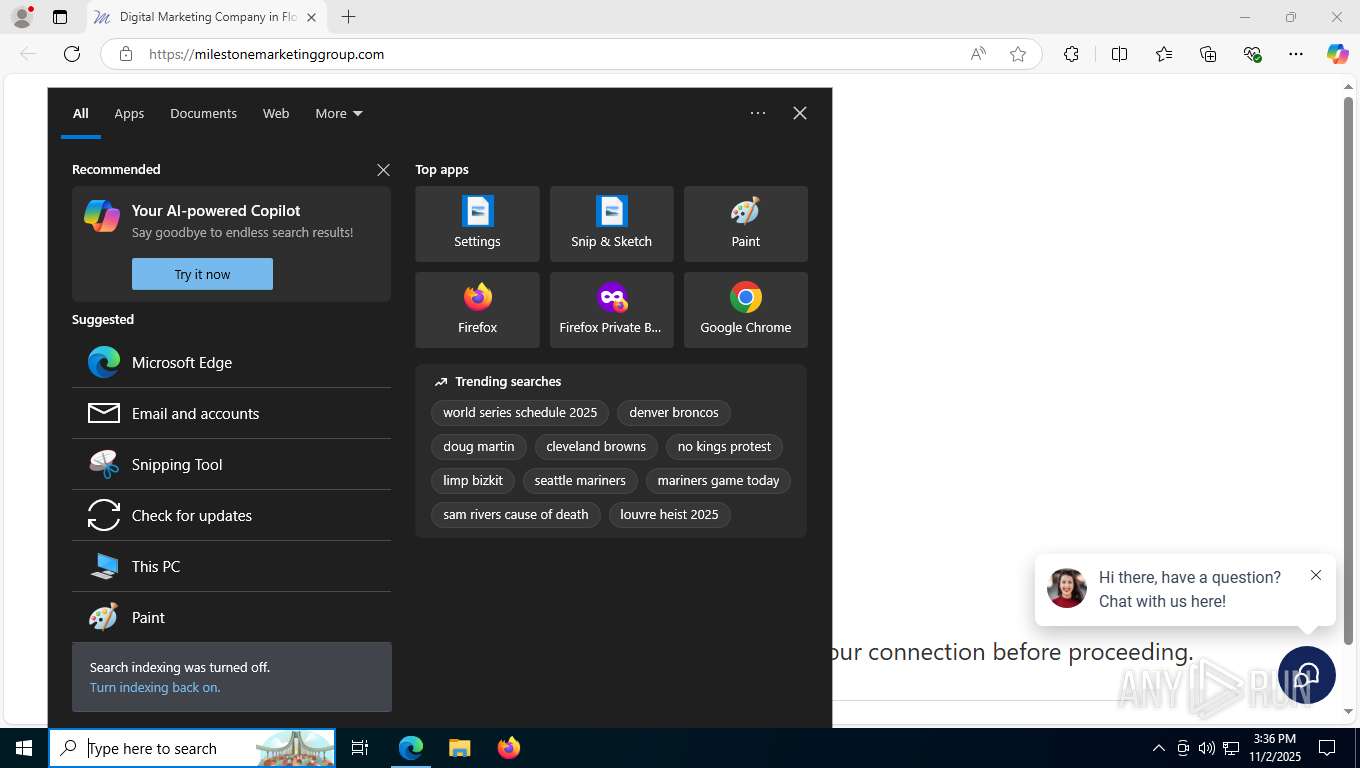Open Browser essentials in Edge

pos(1252,54)
